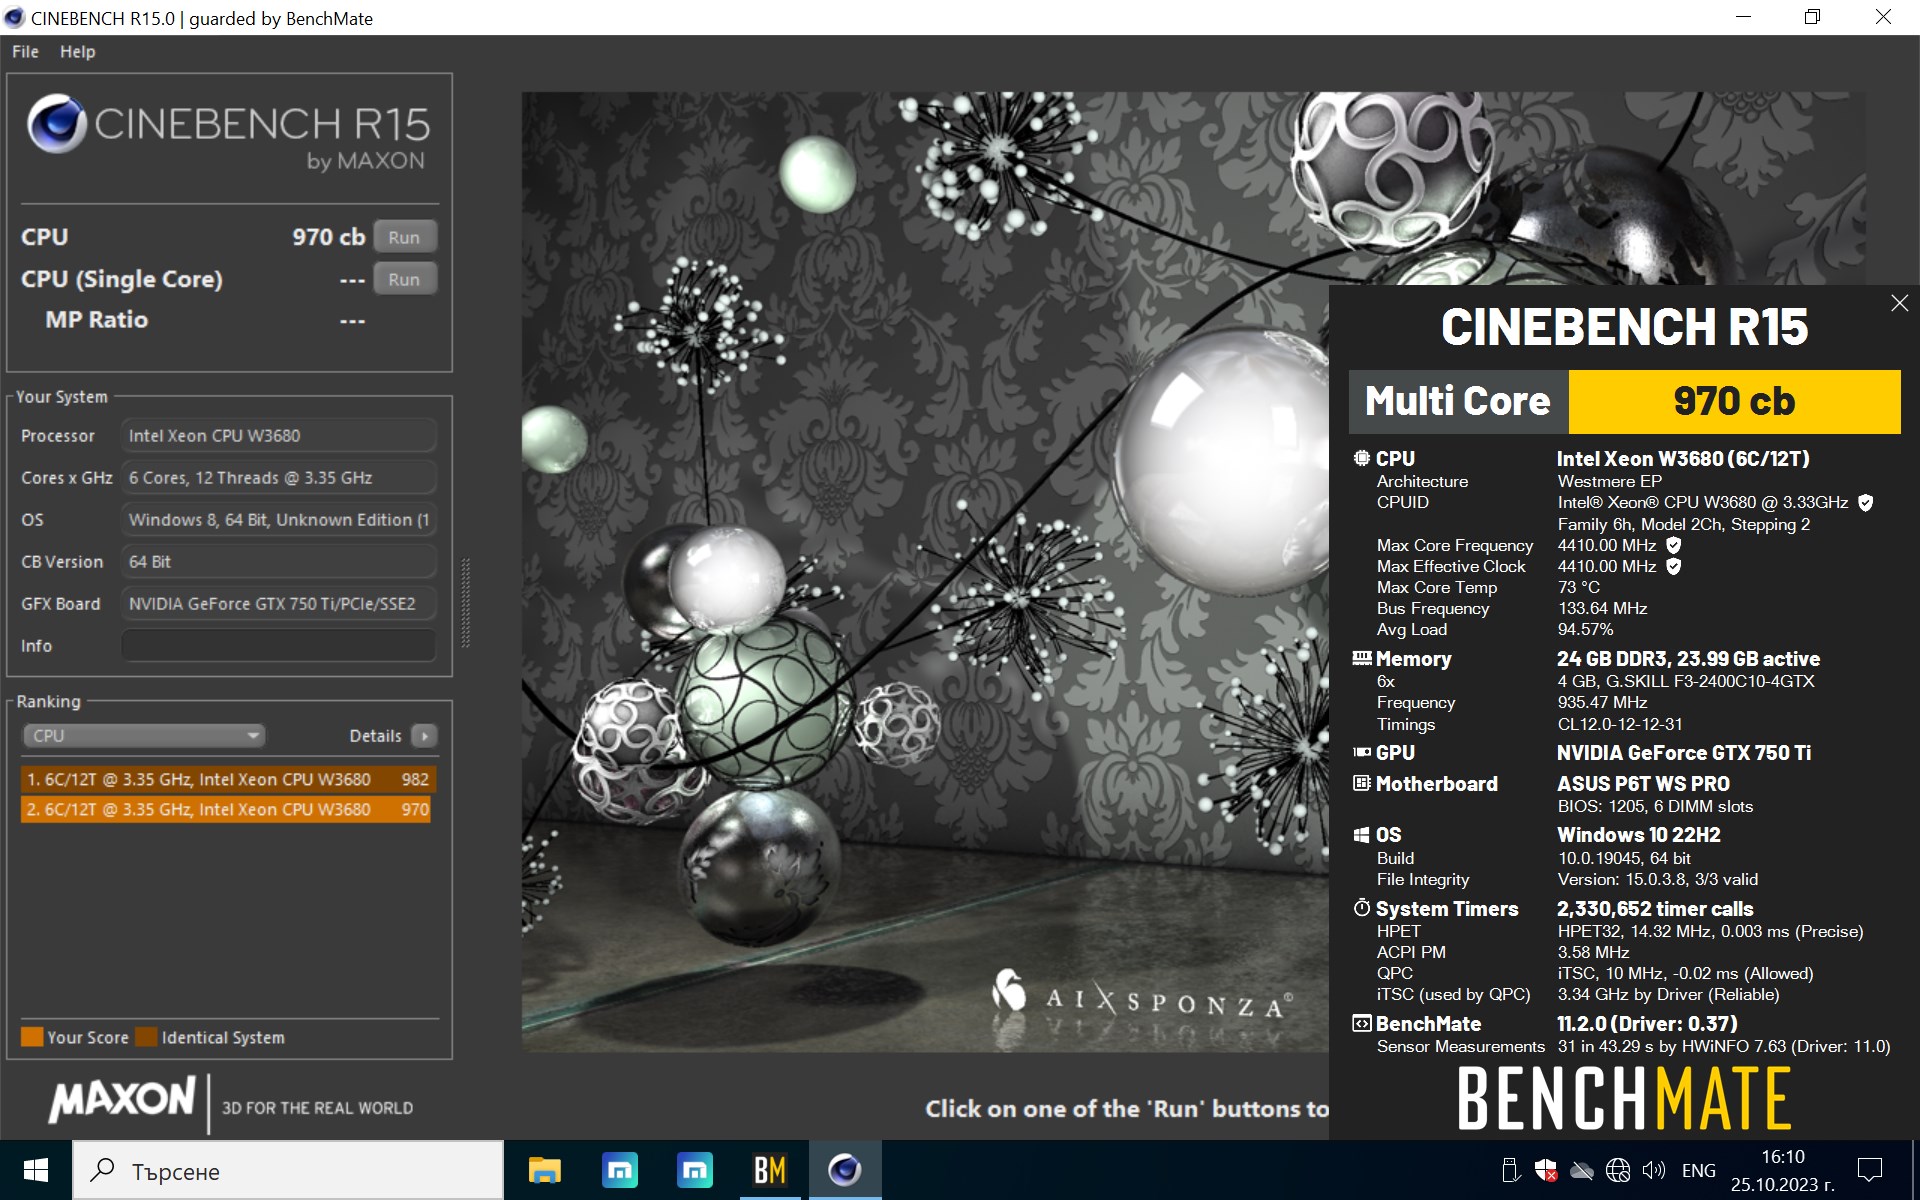Click ASUS P6T WS PRO motherboard text
The image size is (1920, 1200).
(1643, 783)
